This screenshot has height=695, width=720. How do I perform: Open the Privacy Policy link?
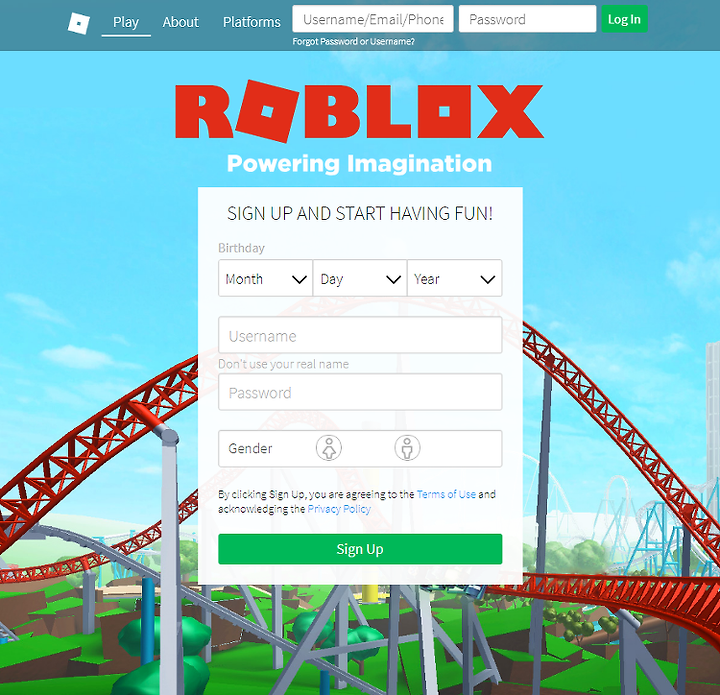pyautogui.click(x=339, y=509)
